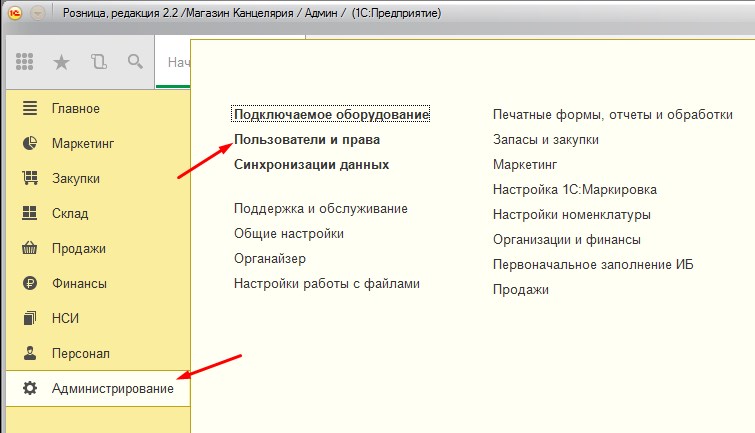755x433 pixels.
Task: Open Организации и финансы
Action: coord(567,240)
